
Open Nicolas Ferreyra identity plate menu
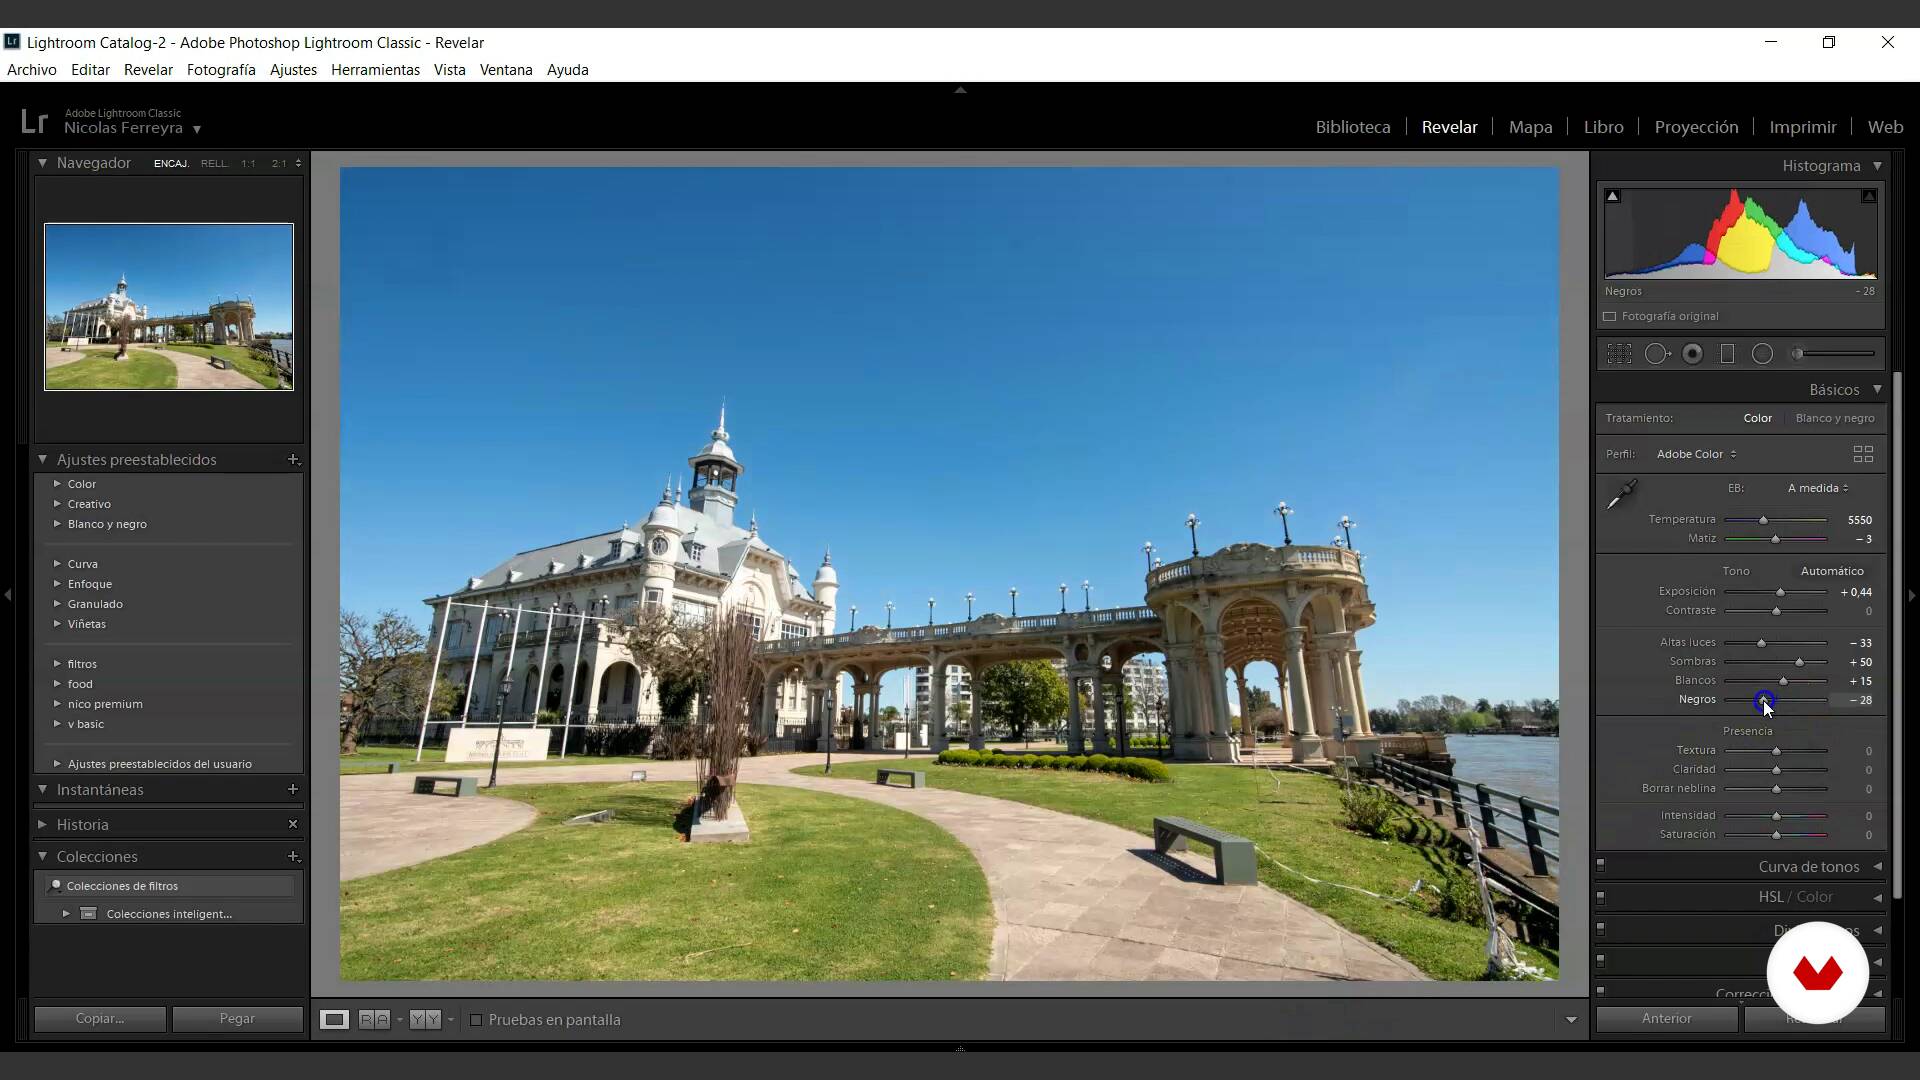pos(133,128)
